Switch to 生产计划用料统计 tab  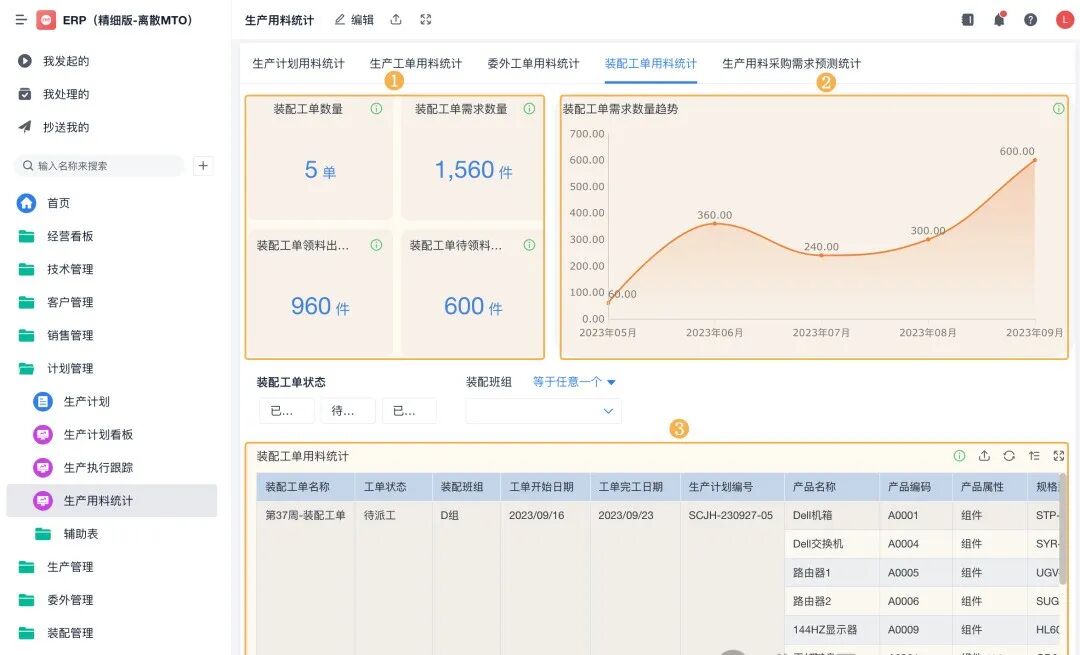[x=298, y=63]
